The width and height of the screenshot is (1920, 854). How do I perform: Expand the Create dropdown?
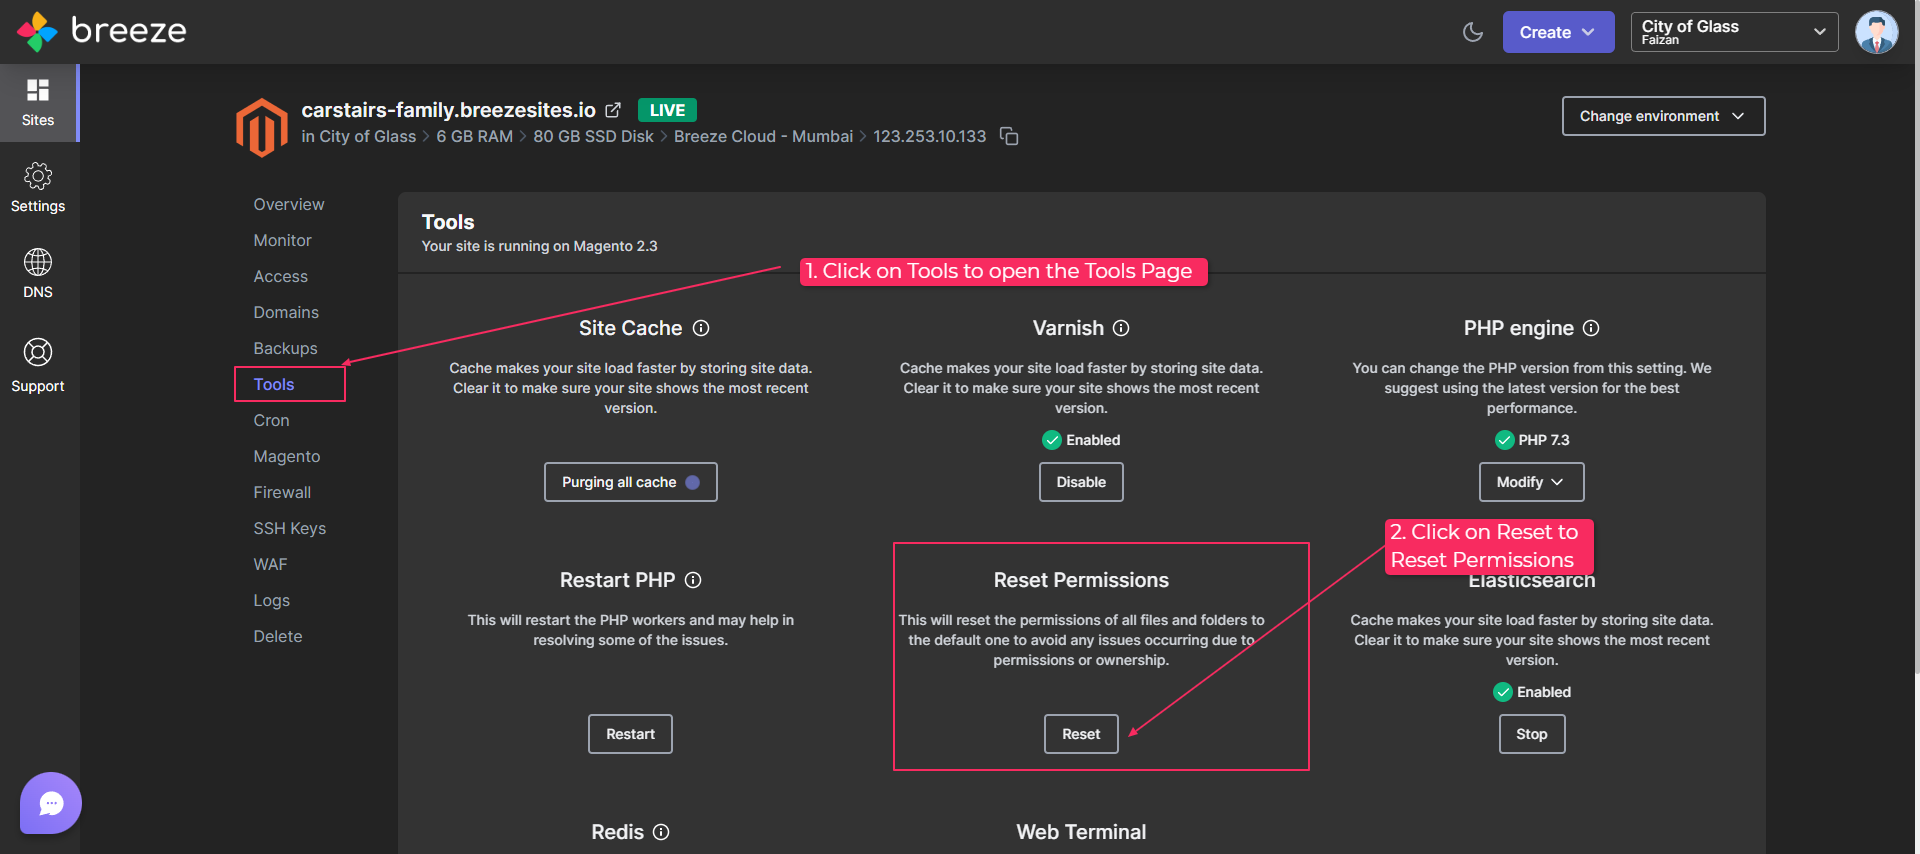[1558, 32]
